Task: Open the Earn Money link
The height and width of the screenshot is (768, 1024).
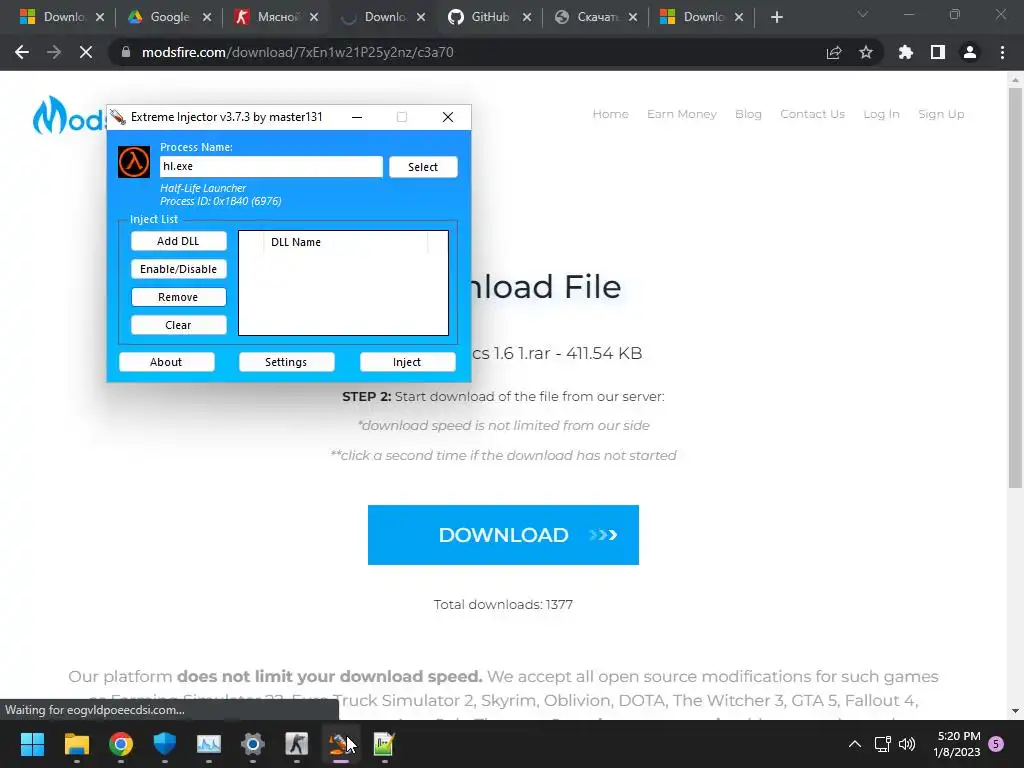Action: click(681, 114)
